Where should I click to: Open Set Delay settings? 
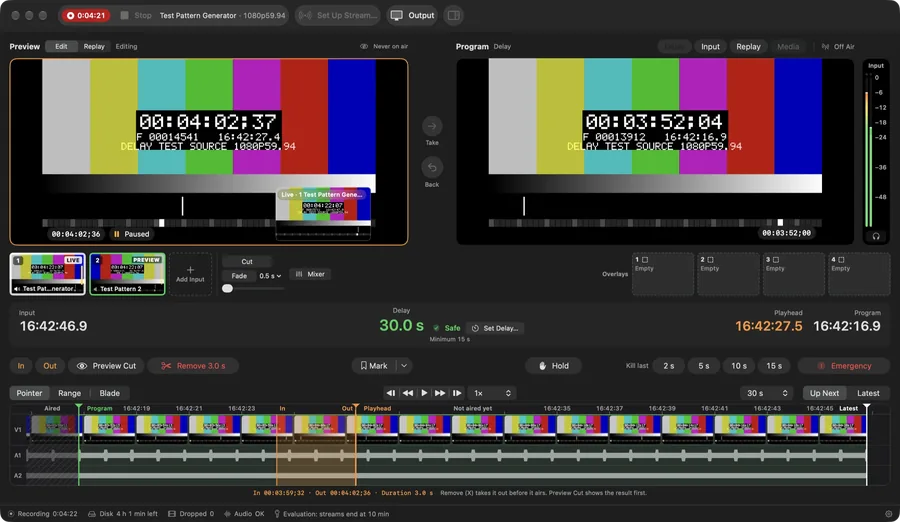[495, 328]
